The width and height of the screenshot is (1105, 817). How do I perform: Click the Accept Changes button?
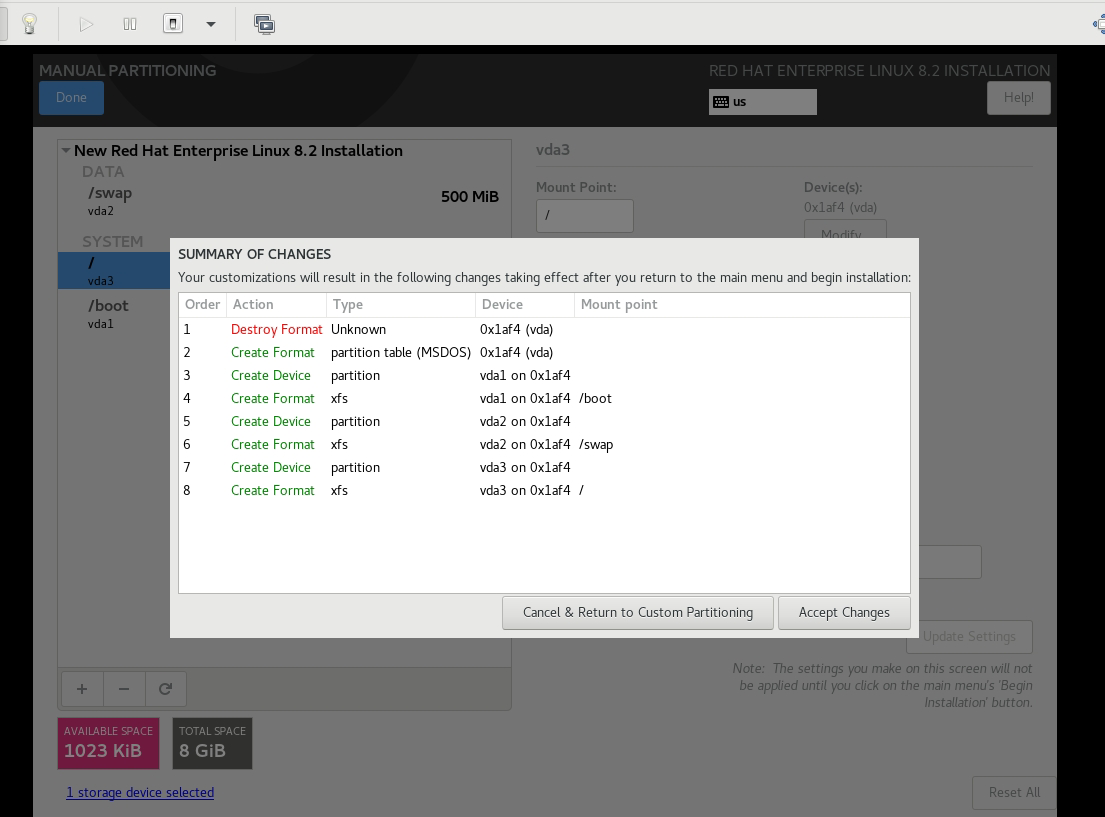844,613
